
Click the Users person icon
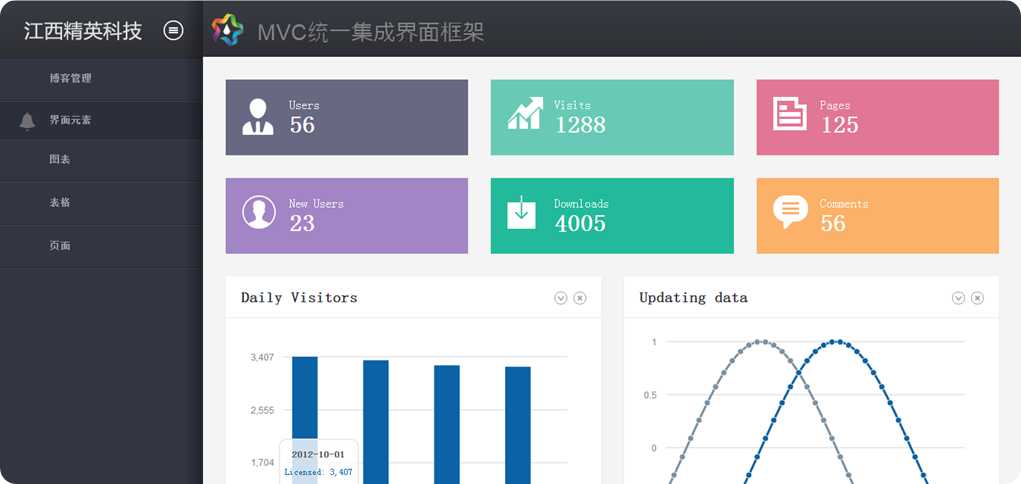[258, 117]
